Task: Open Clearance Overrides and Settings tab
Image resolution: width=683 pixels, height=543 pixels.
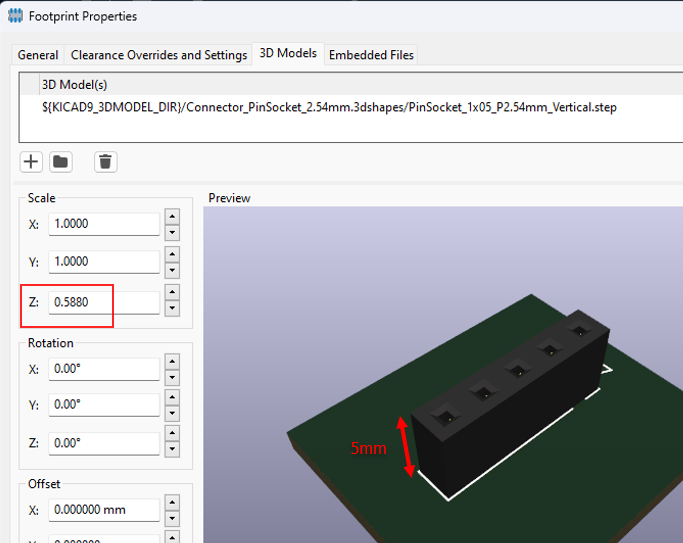Action: pyautogui.click(x=159, y=55)
